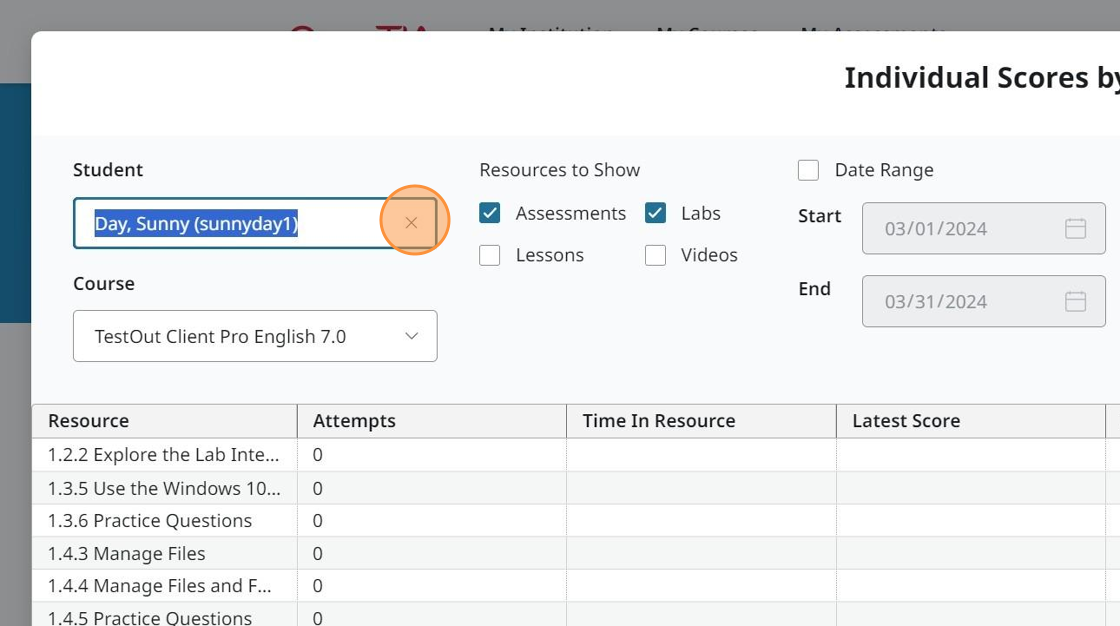Open the End date calendar icon

[1075, 302]
